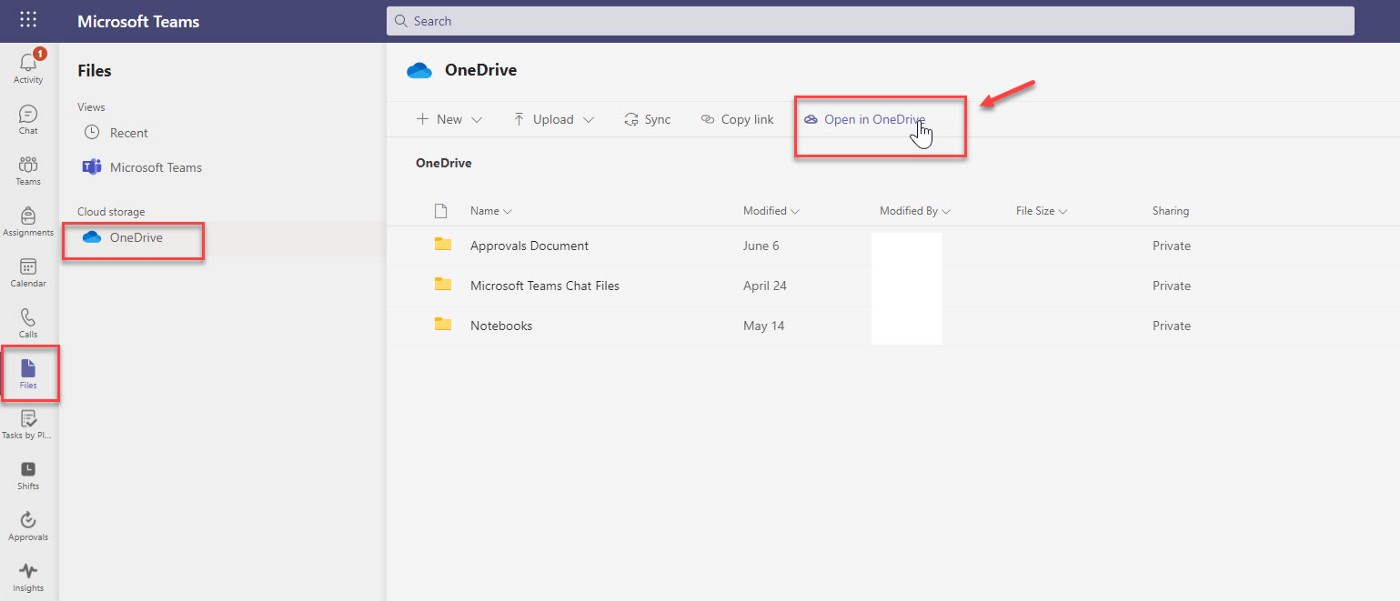Viewport: 1400px width, 601px height.
Task: Open the Shifts app icon
Action: [x=28, y=475]
